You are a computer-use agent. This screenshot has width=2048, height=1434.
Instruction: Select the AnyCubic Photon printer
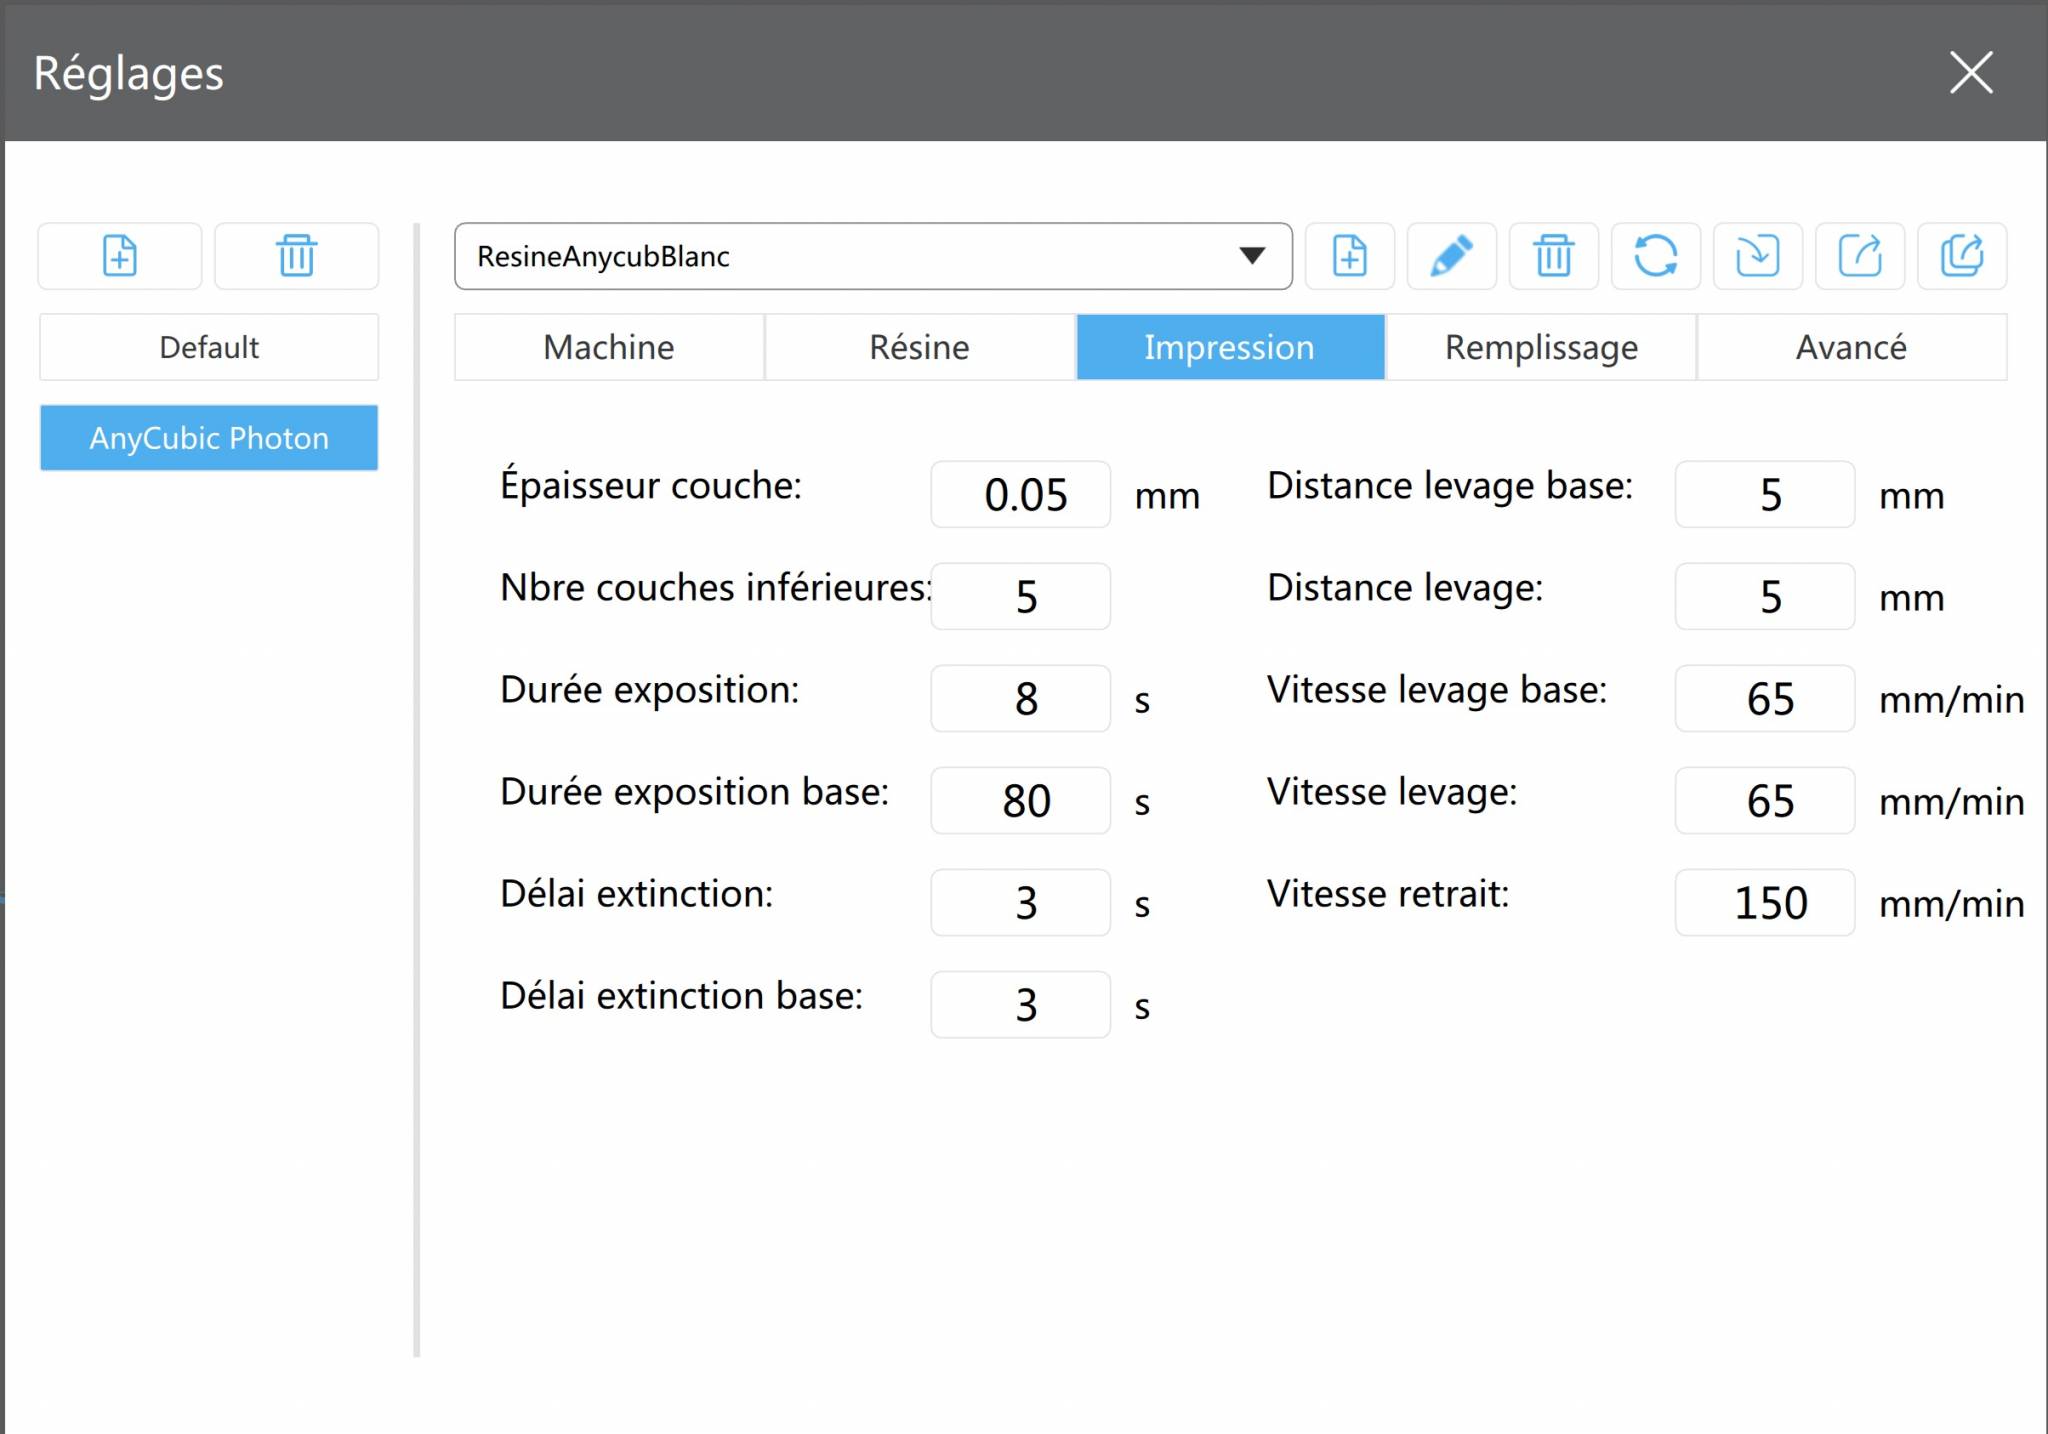click(x=209, y=438)
